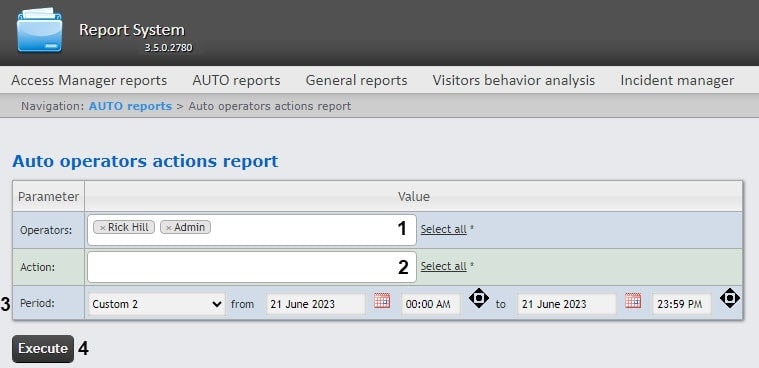759x368 pixels.
Task: Click time adjuster icon beside 23:59 PM
Action: (x=730, y=298)
